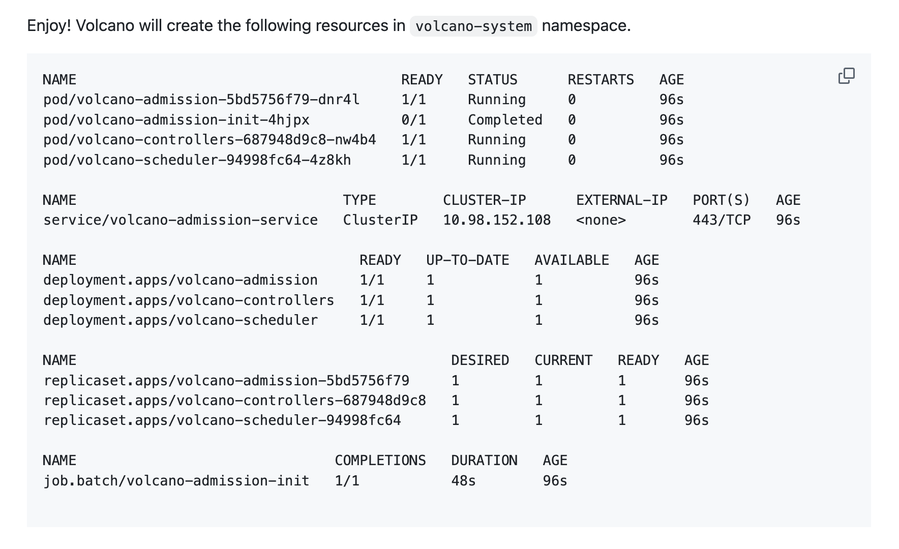Click the 0/1 ready value

(x=413, y=120)
